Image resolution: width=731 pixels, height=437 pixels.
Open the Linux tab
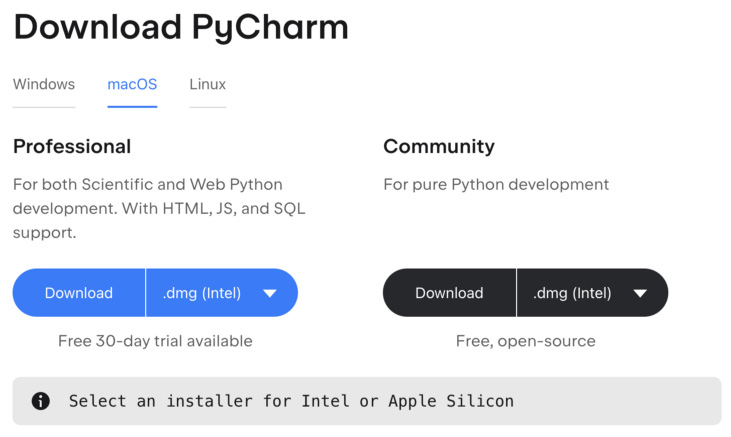click(207, 84)
